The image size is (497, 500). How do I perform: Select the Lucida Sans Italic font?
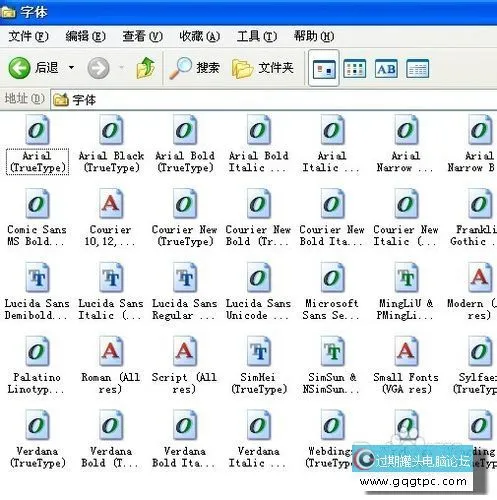coord(111,277)
